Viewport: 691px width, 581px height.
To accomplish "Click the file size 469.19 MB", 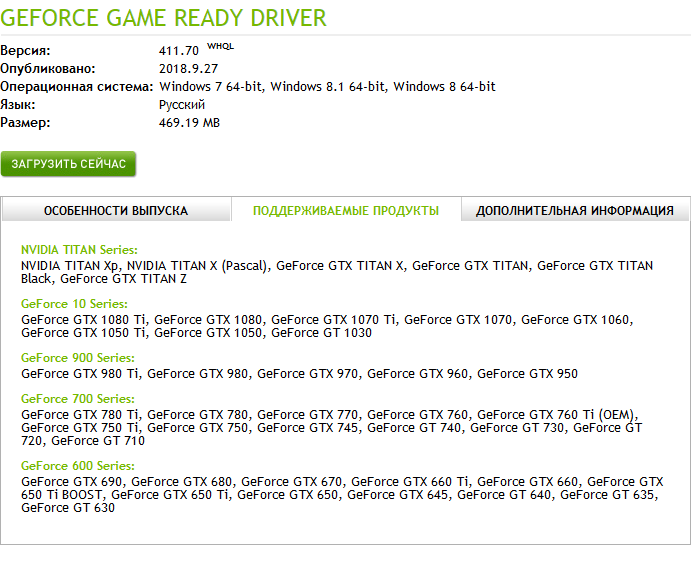I will pos(189,123).
